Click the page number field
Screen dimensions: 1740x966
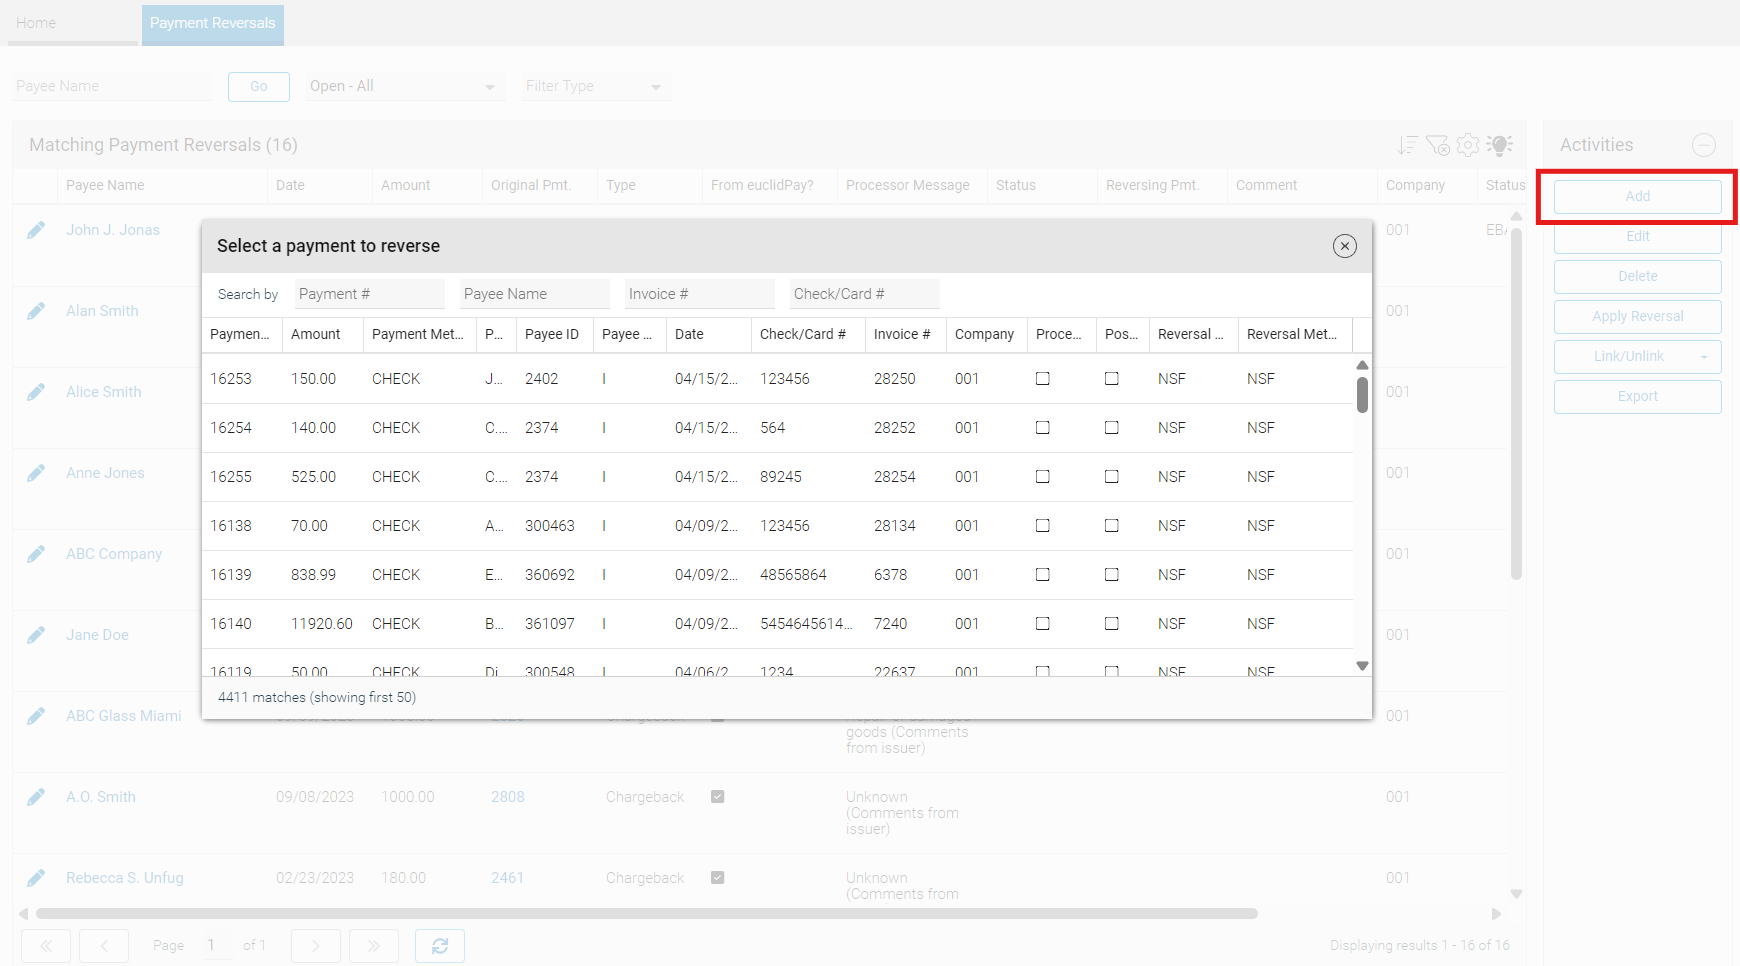(x=217, y=945)
